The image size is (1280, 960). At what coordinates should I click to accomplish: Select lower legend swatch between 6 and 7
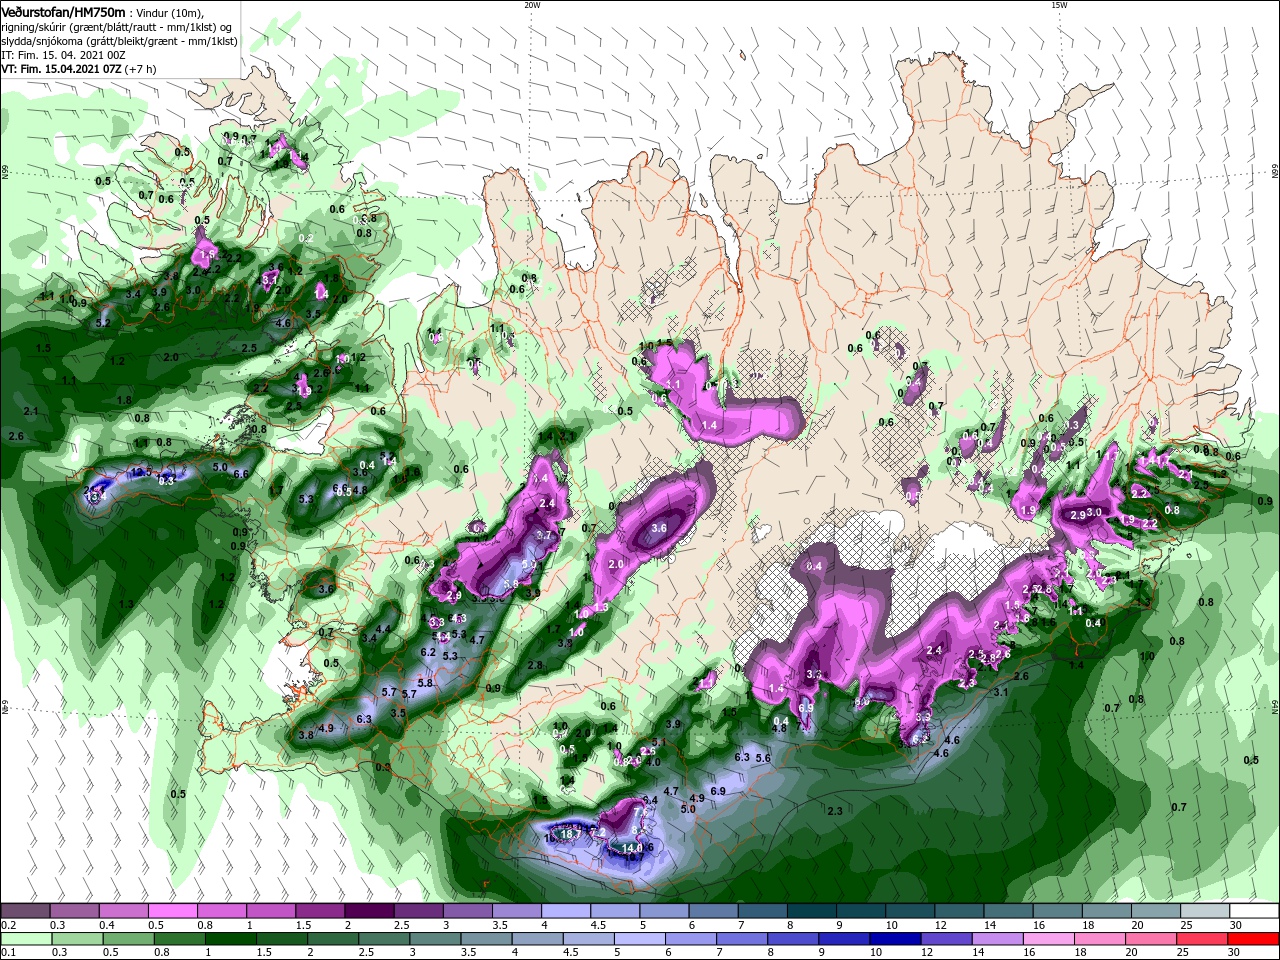(691, 939)
